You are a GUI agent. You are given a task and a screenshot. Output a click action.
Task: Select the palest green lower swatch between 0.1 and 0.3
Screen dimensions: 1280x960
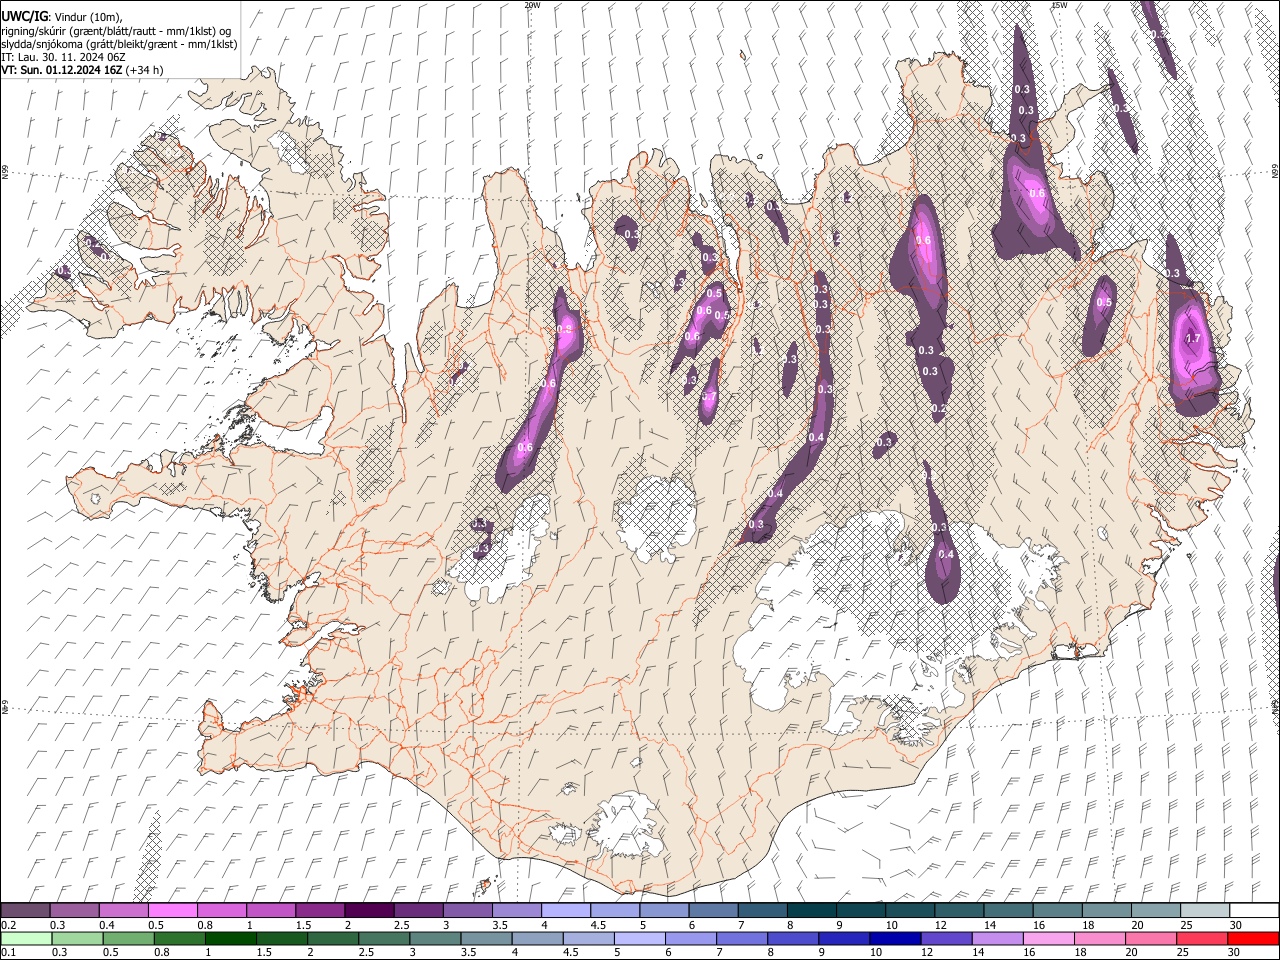tap(25, 938)
